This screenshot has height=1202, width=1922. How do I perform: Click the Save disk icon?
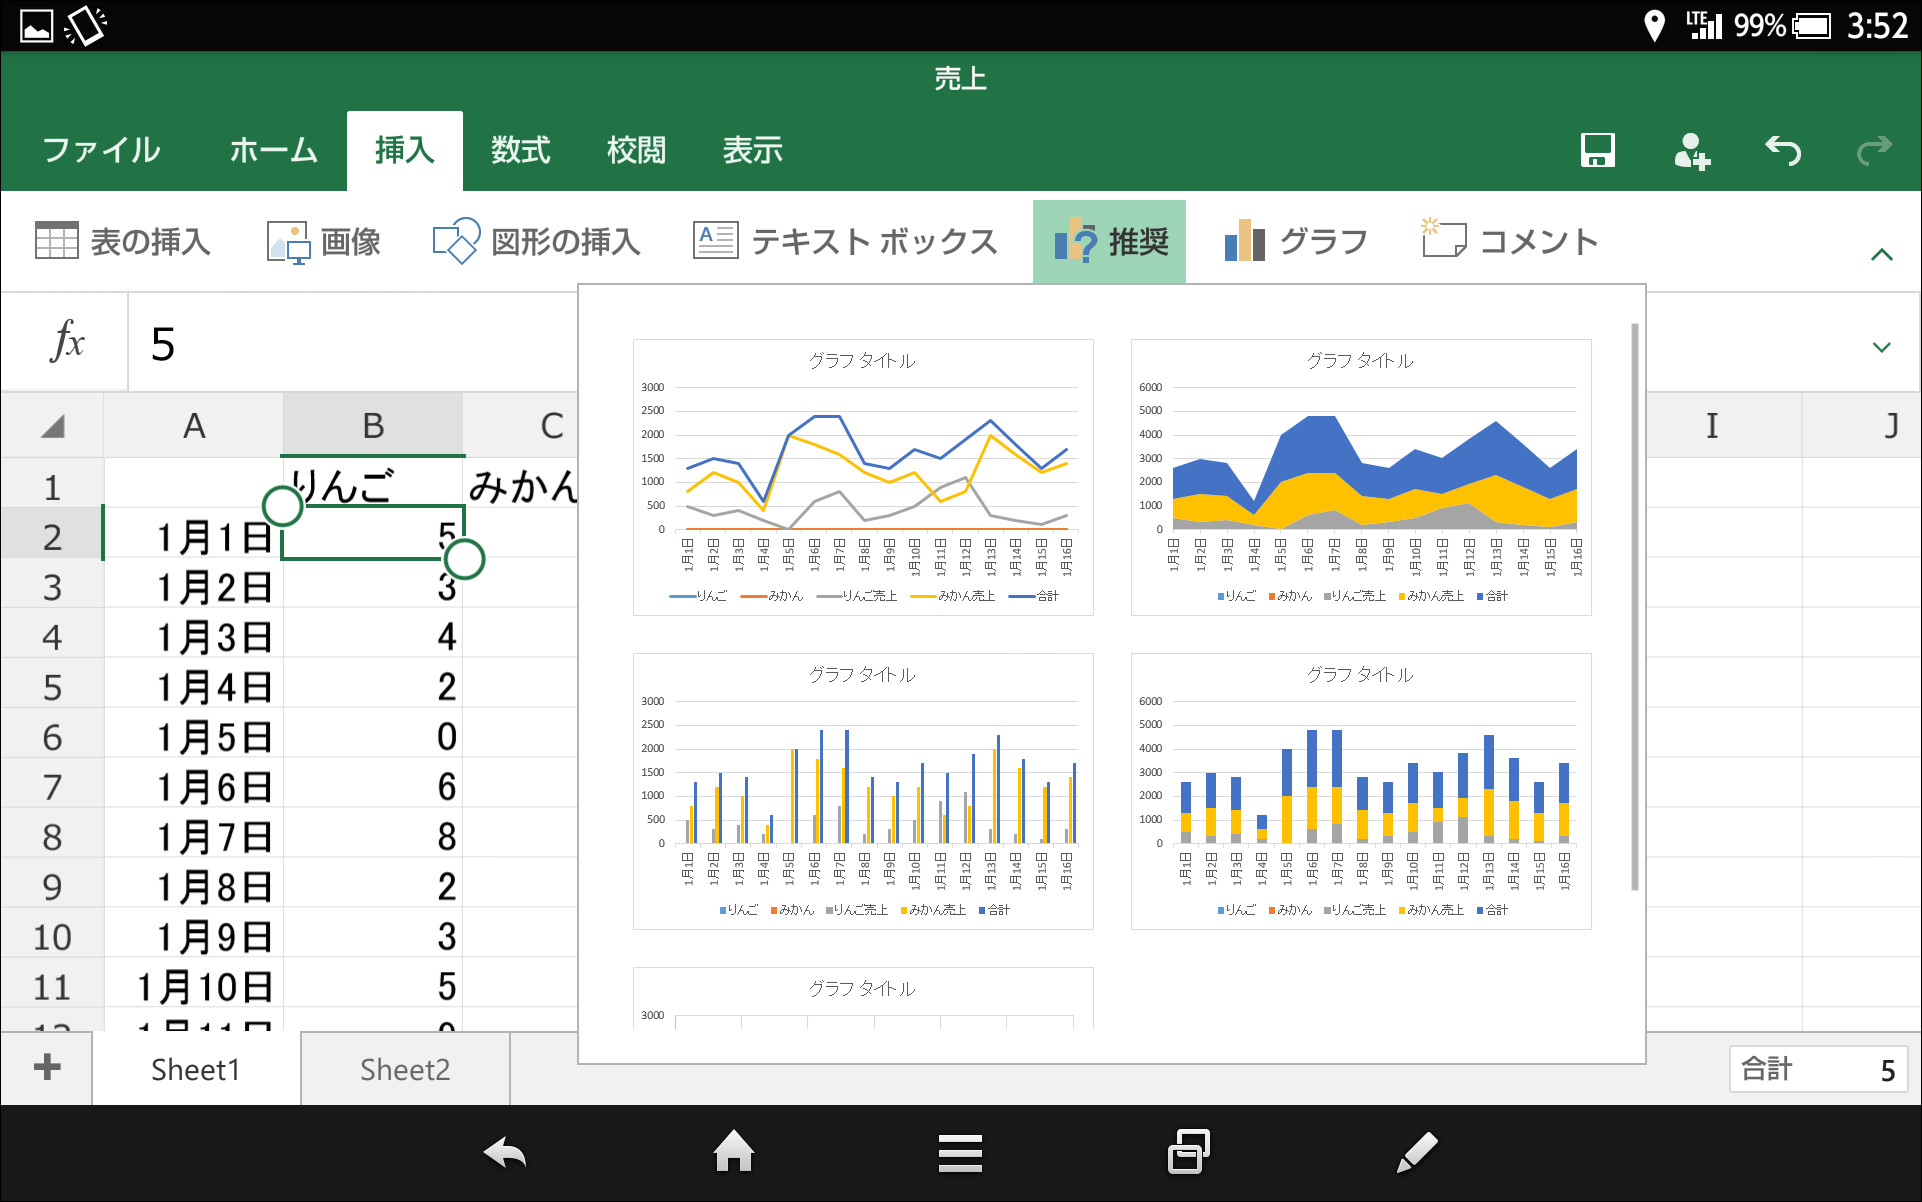tap(1597, 150)
